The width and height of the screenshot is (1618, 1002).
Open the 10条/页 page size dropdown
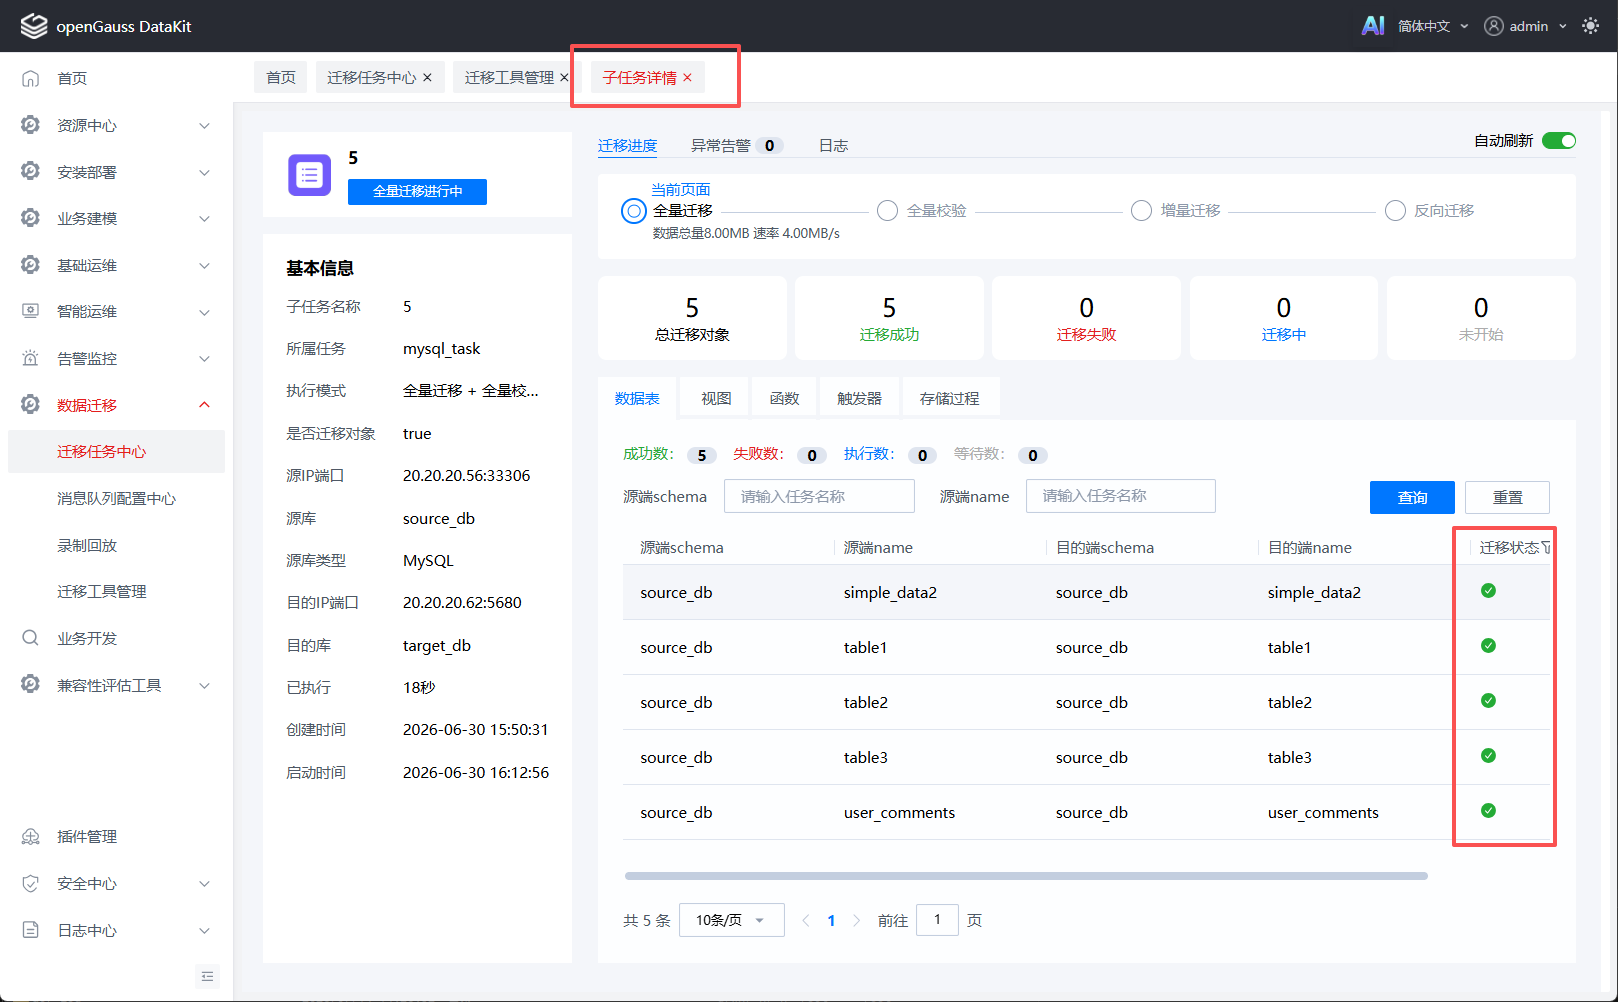731,920
